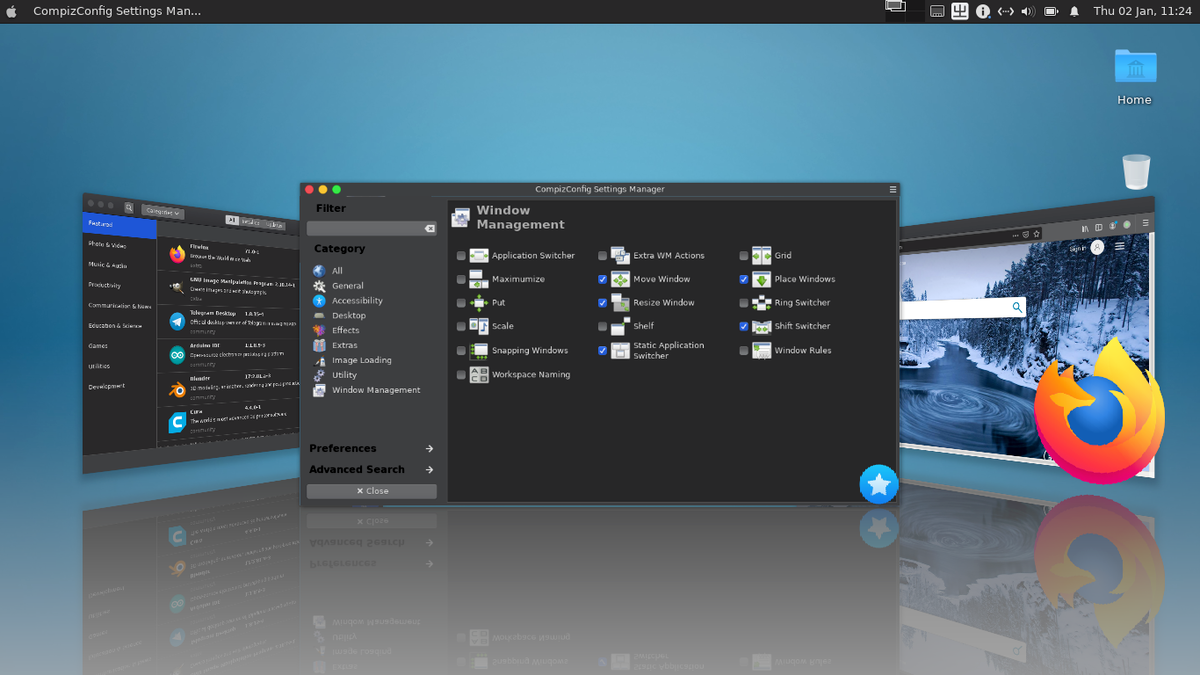Open the notification bell in top panel
The width and height of the screenshot is (1200, 675).
point(1074,11)
